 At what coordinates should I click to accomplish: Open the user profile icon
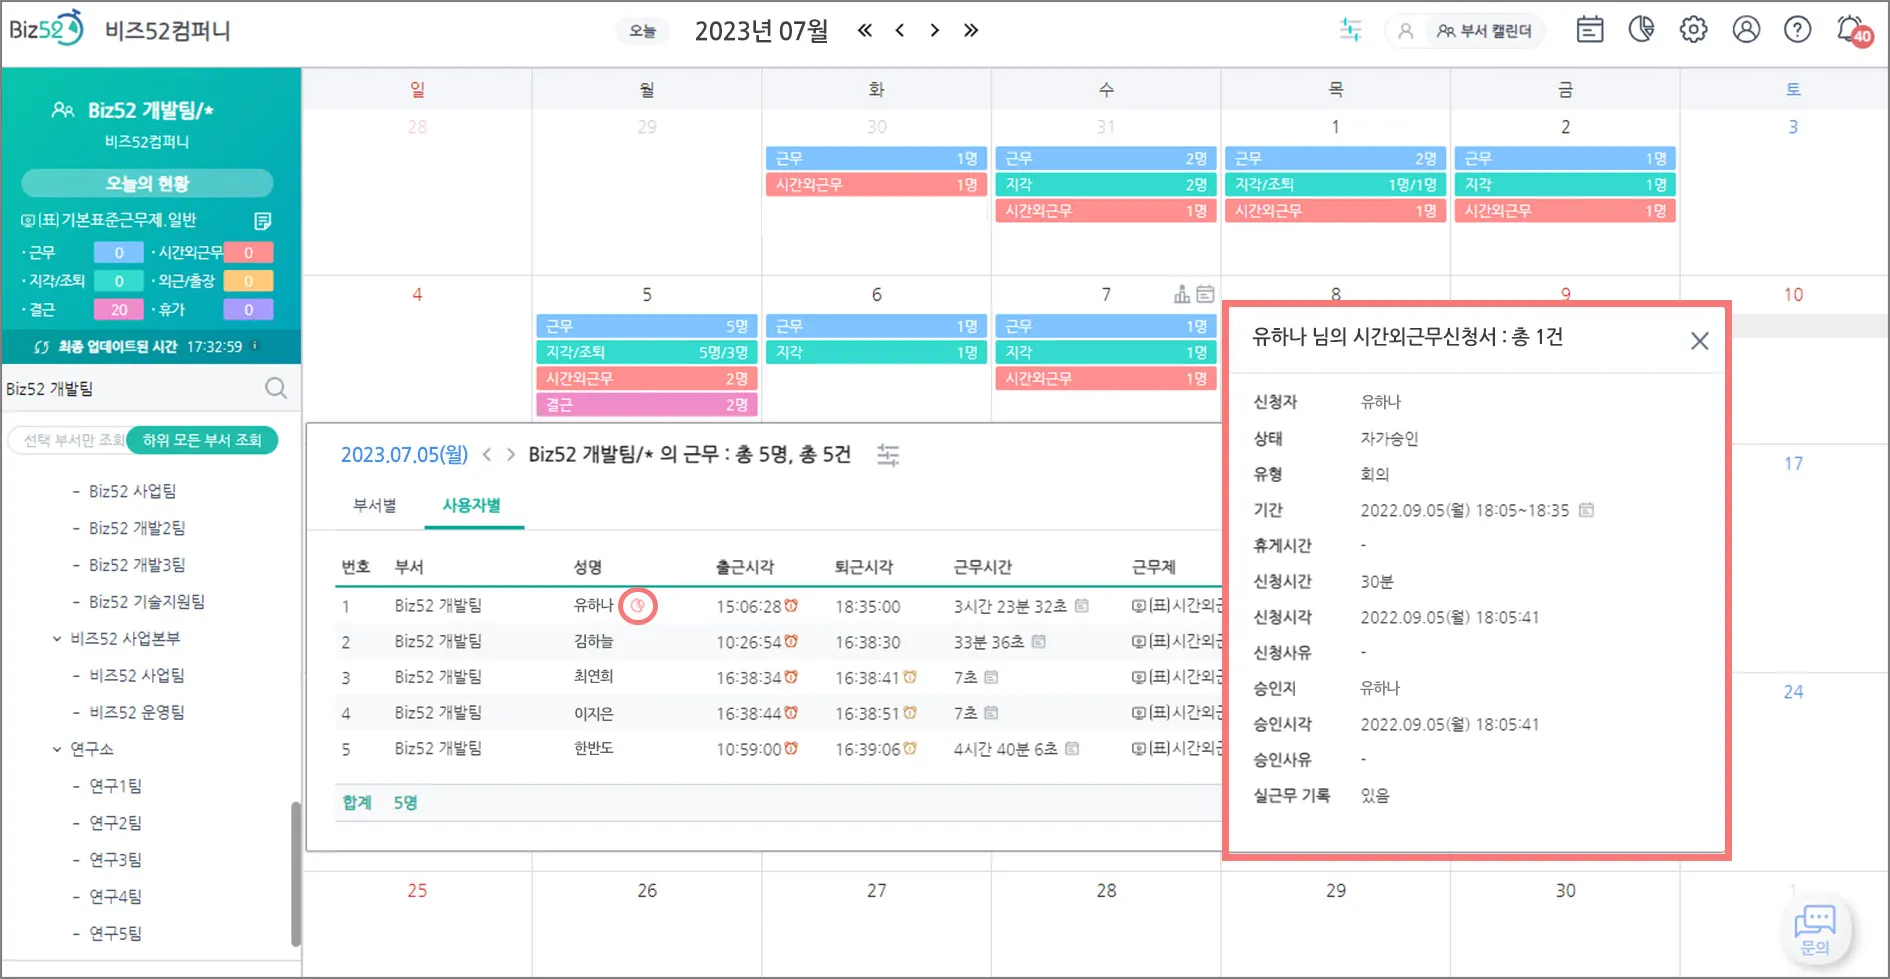click(x=1746, y=30)
